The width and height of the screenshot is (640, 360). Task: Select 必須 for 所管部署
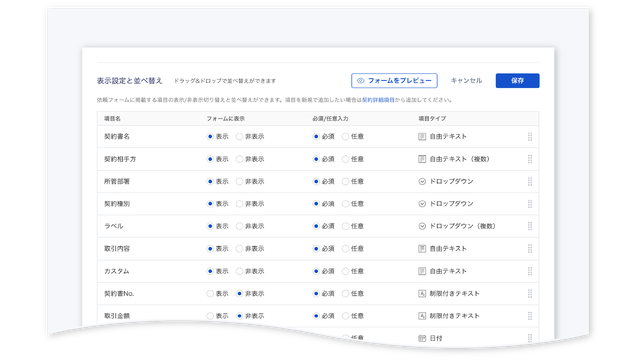(x=316, y=182)
